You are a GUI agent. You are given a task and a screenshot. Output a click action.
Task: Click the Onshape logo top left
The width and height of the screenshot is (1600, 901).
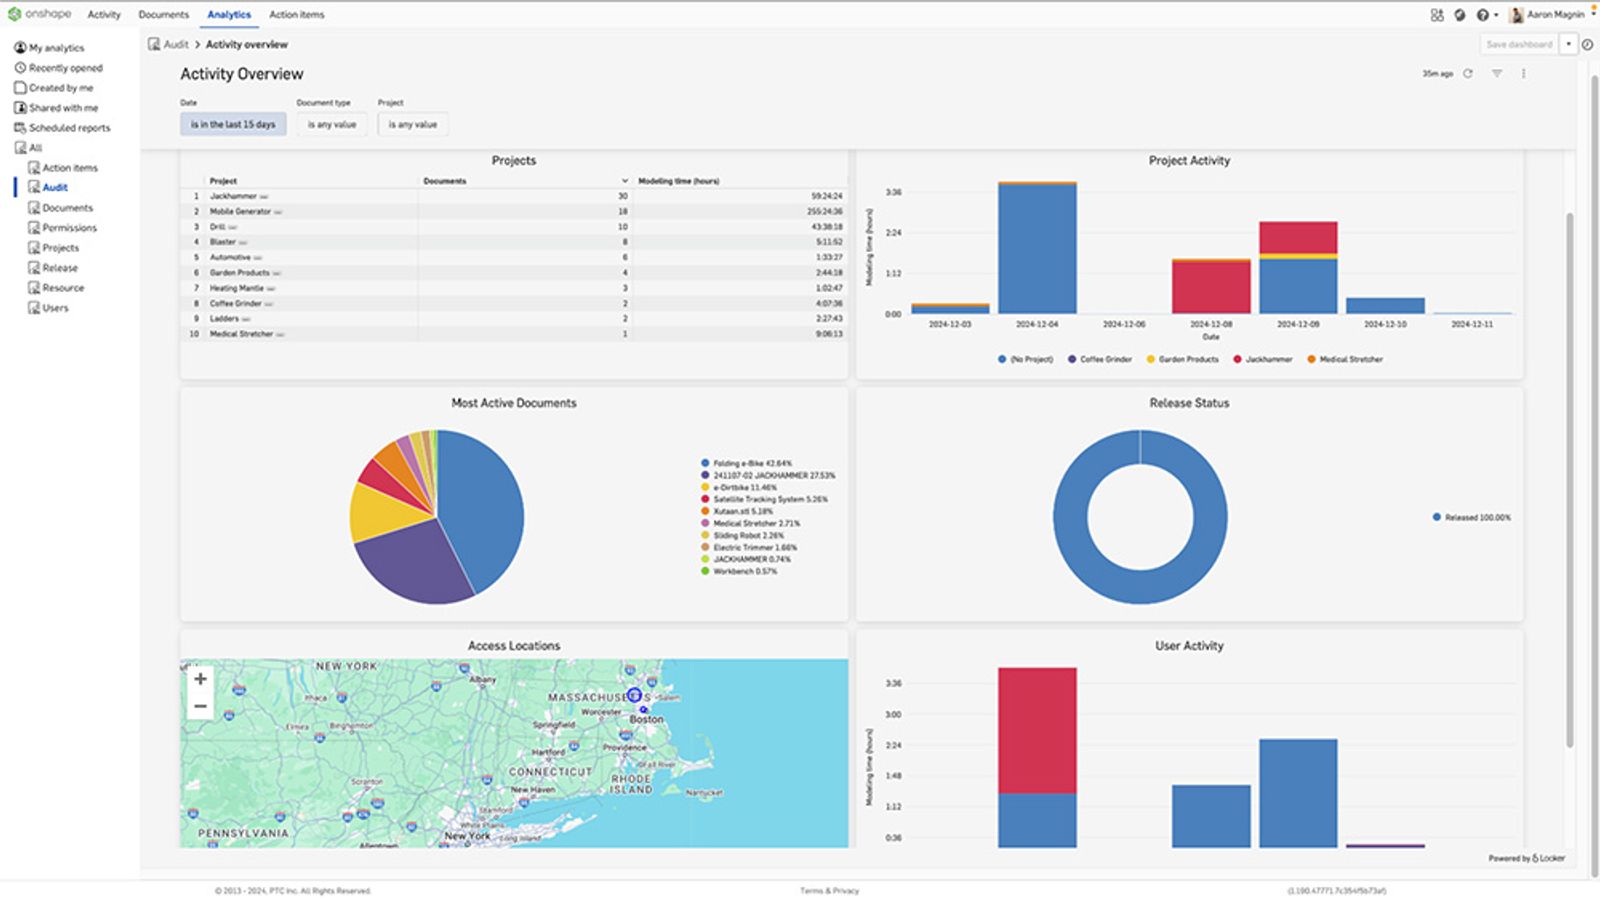(40, 14)
